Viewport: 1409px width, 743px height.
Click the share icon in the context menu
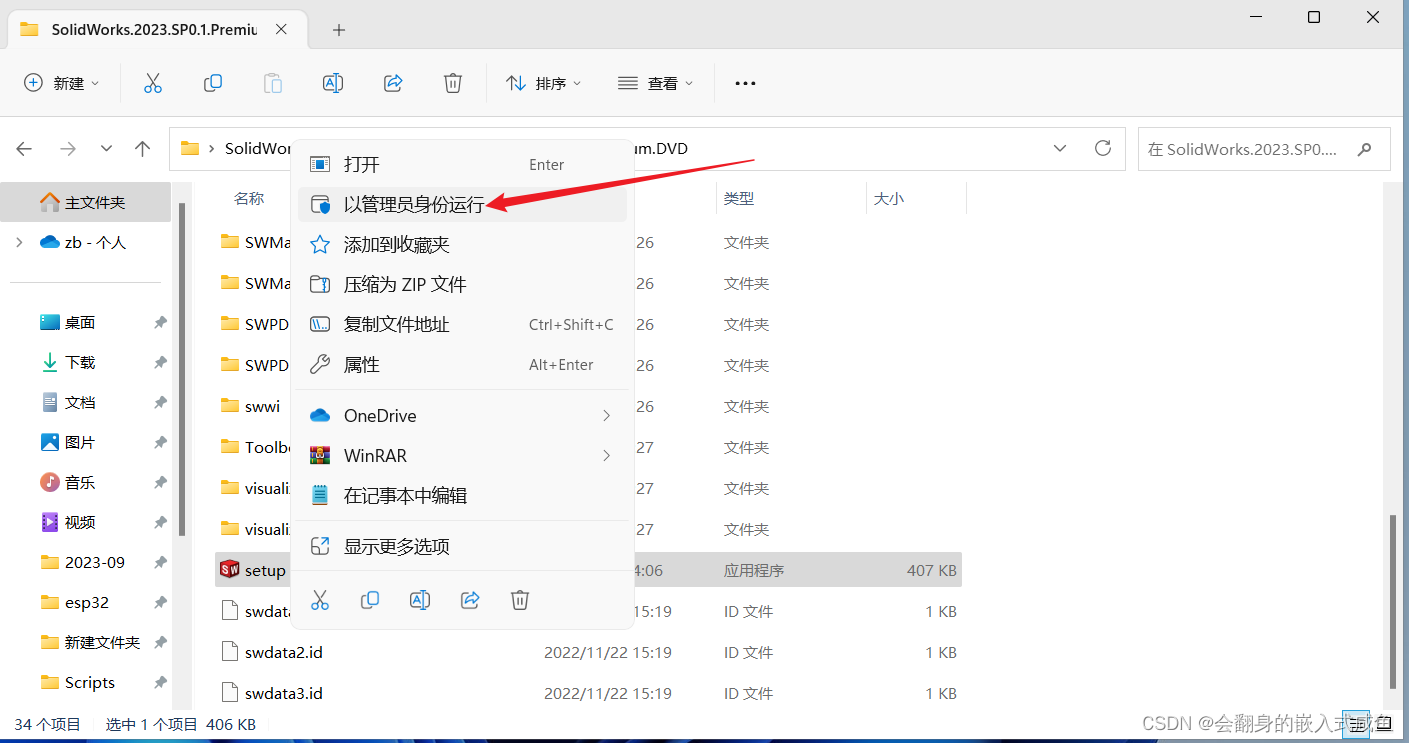coord(470,600)
